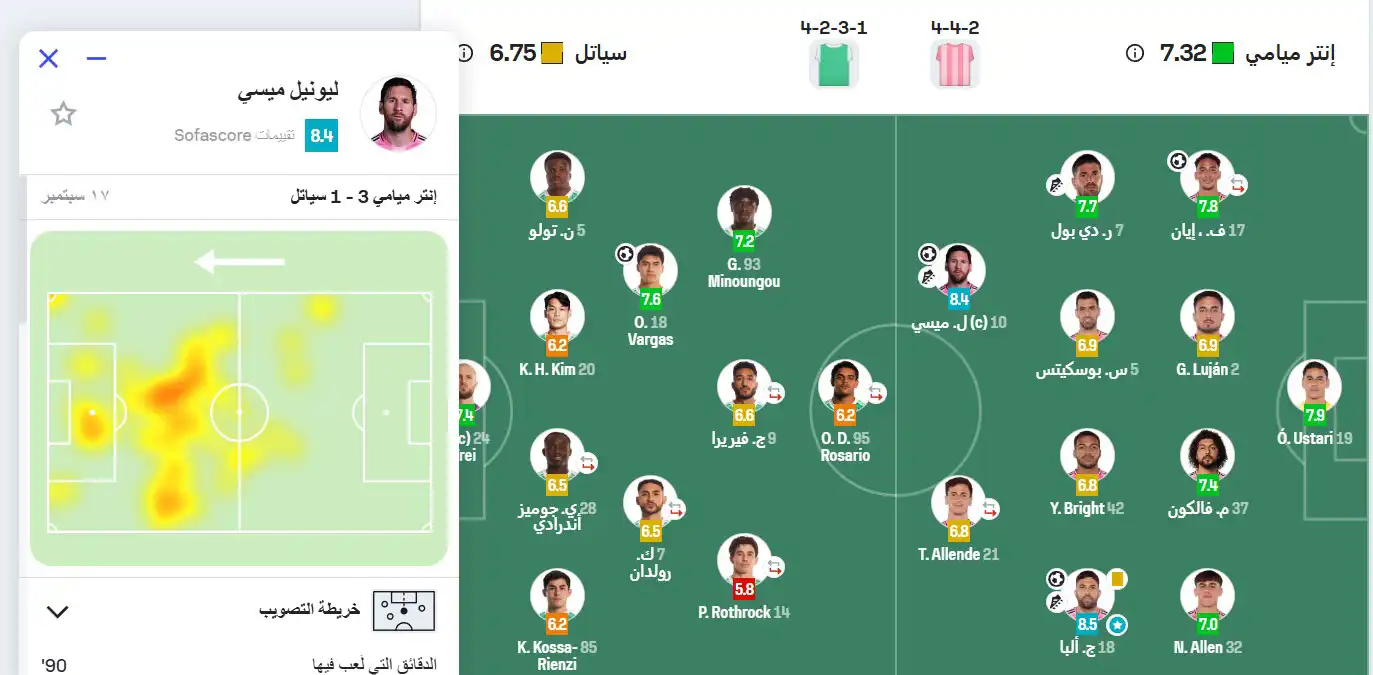Click info icon beside Inter Miami 7.32 rating
Image resolution: width=1373 pixels, height=675 pixels.
point(1134,54)
